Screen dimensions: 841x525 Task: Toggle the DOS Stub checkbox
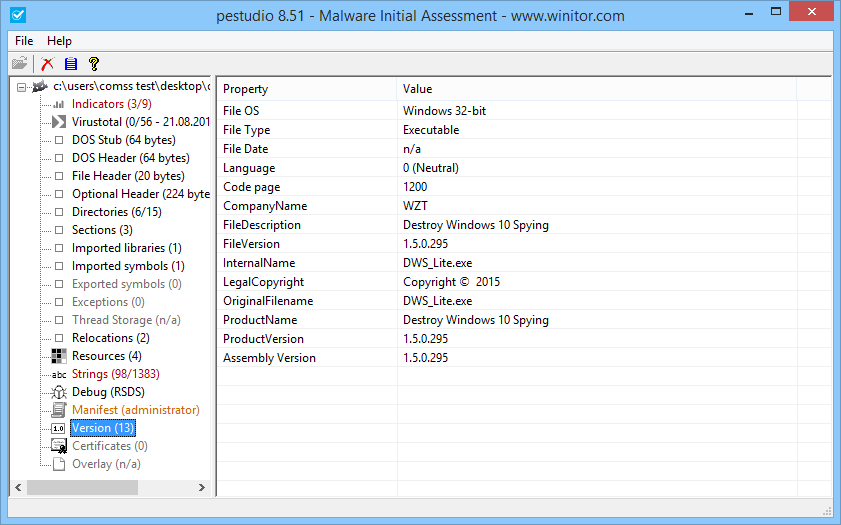point(59,140)
